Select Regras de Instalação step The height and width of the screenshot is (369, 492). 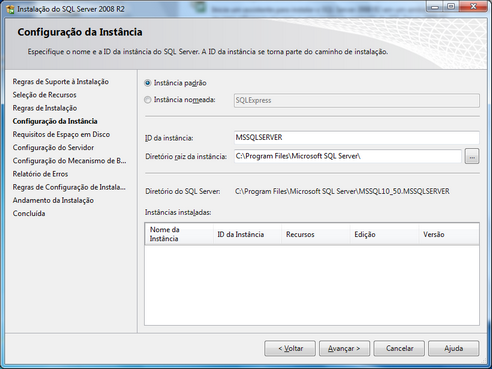[x=45, y=108]
